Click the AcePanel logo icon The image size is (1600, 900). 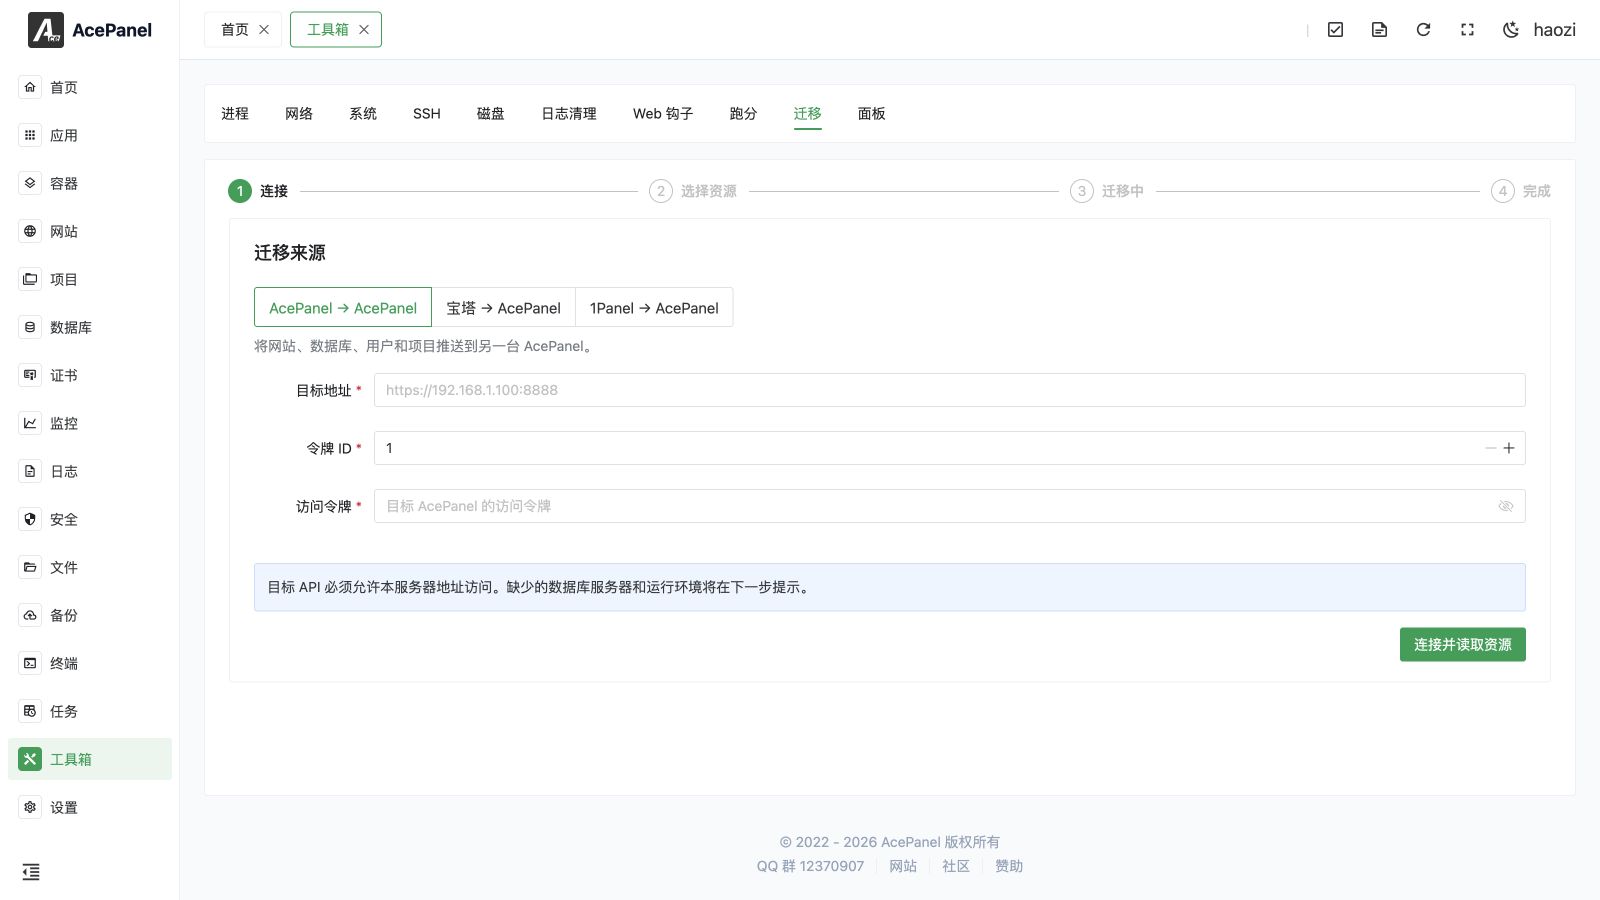click(x=46, y=30)
